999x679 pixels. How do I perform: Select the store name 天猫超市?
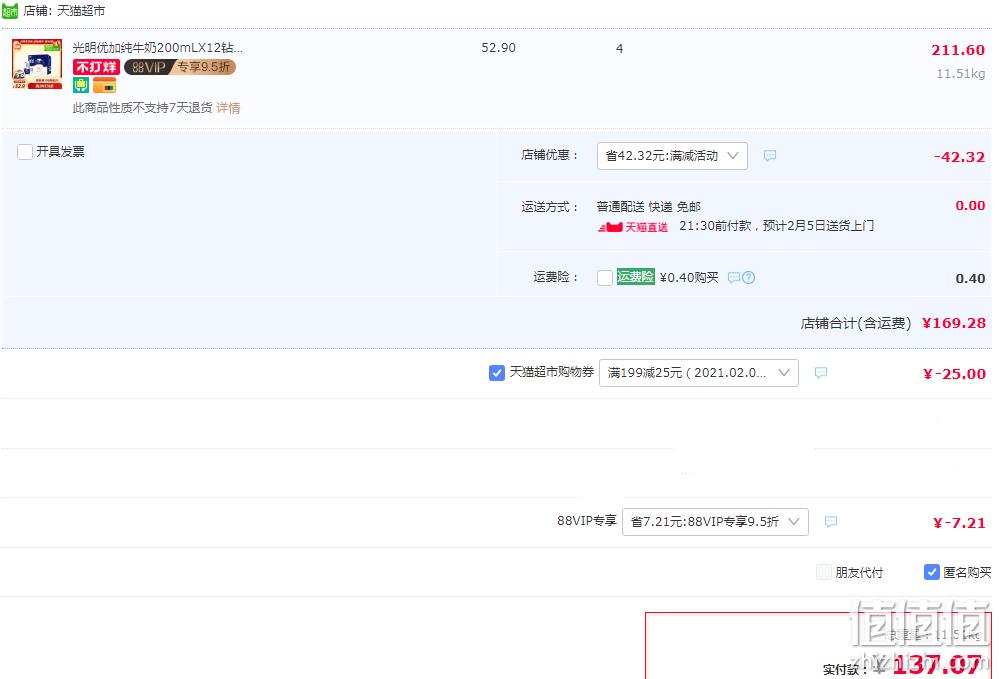(81, 11)
